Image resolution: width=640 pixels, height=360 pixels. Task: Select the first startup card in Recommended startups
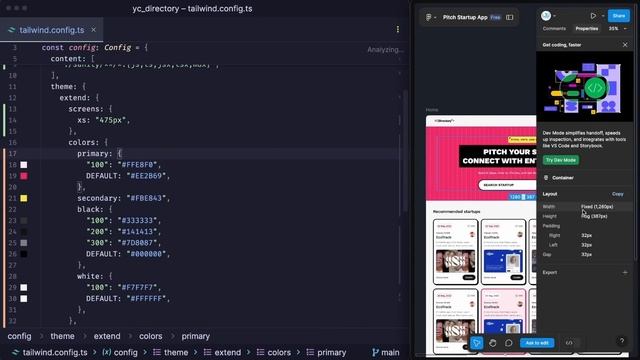[x=455, y=251]
